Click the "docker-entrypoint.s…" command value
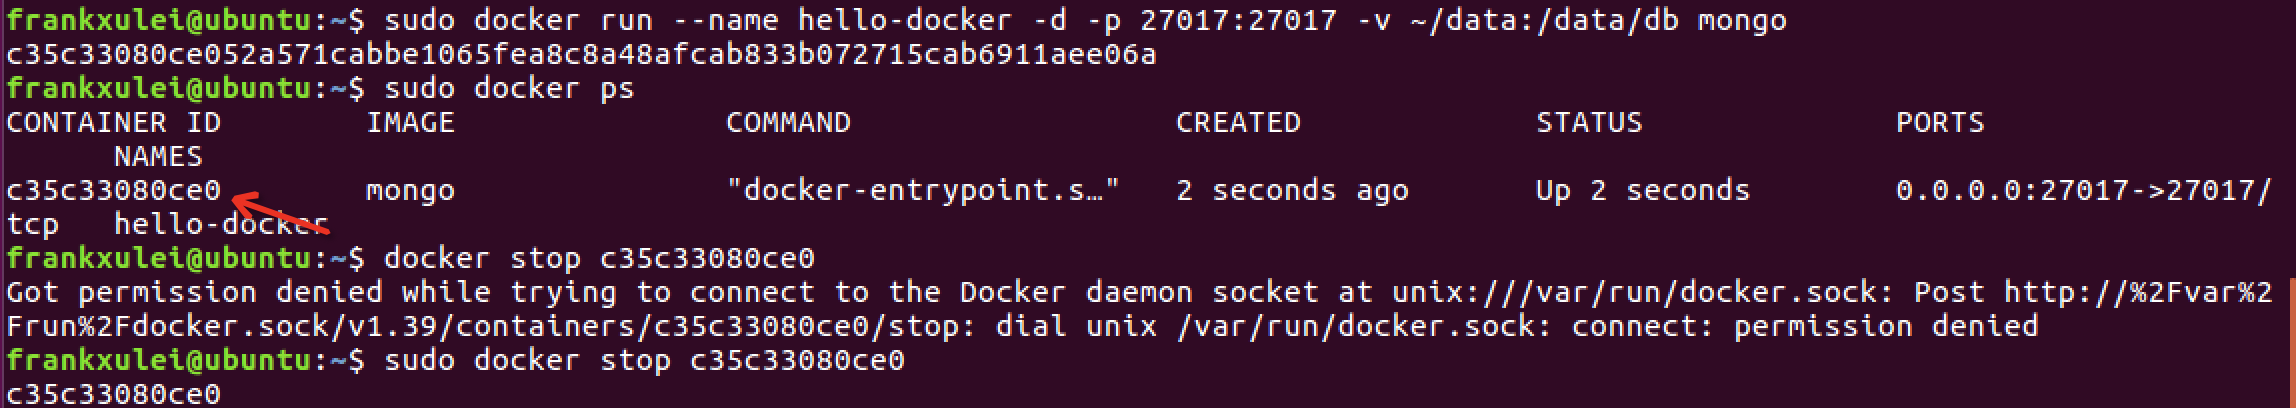 point(922,191)
